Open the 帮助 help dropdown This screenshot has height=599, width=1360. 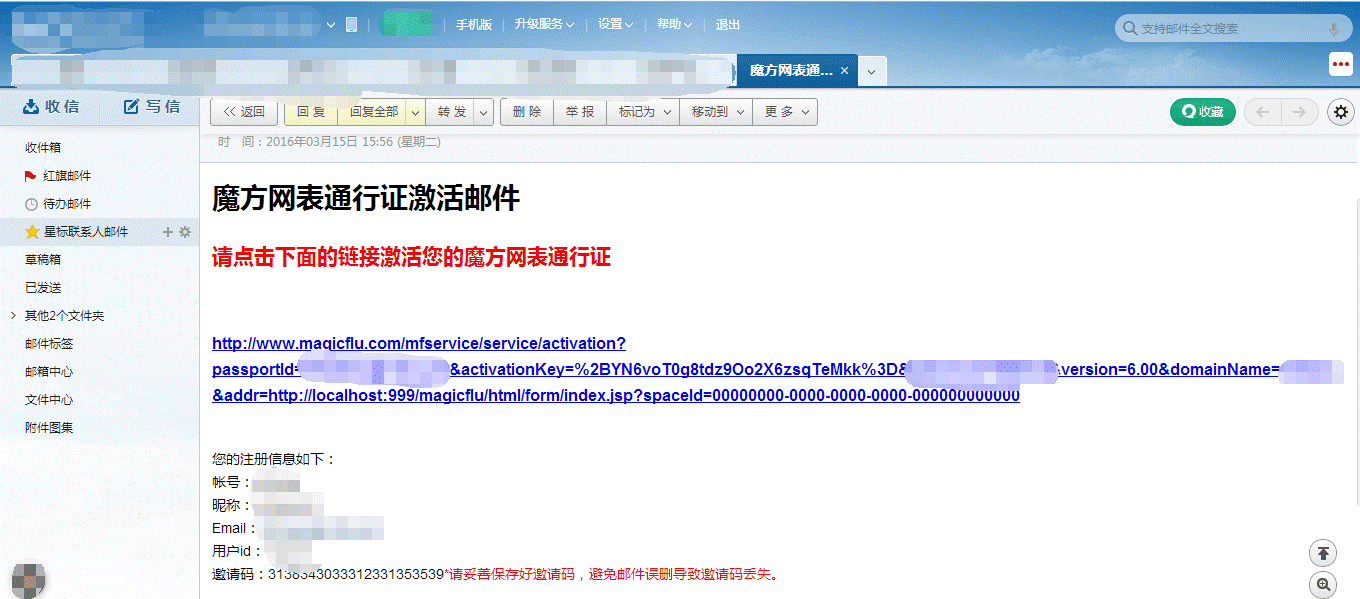pos(674,25)
